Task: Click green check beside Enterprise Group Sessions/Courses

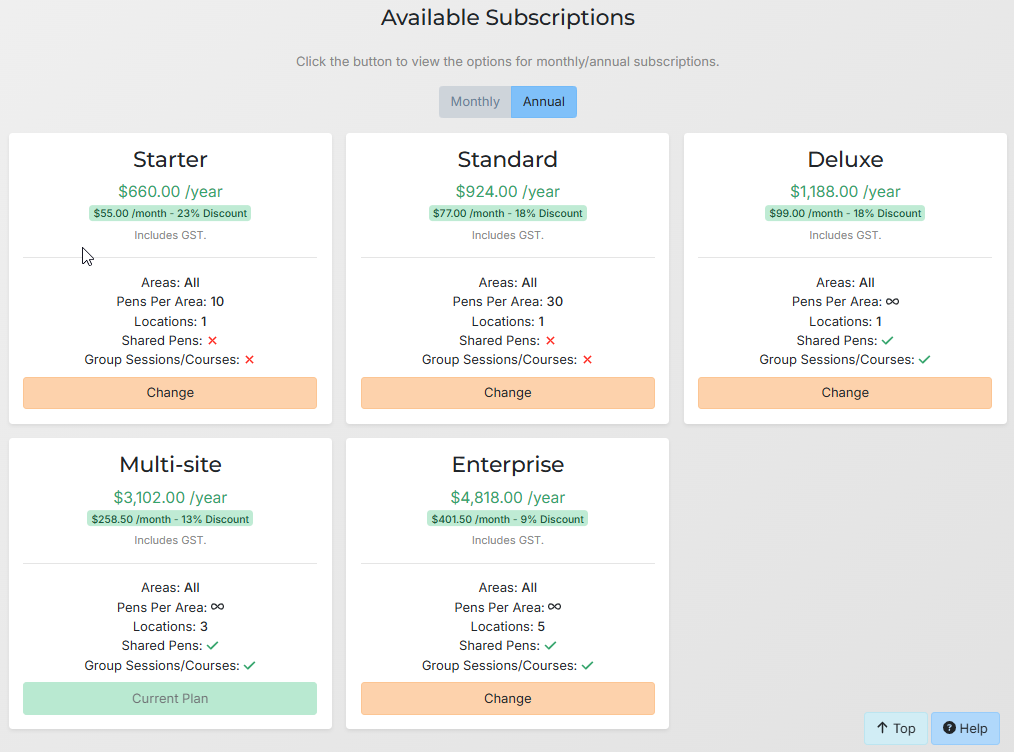Action: 587,665
